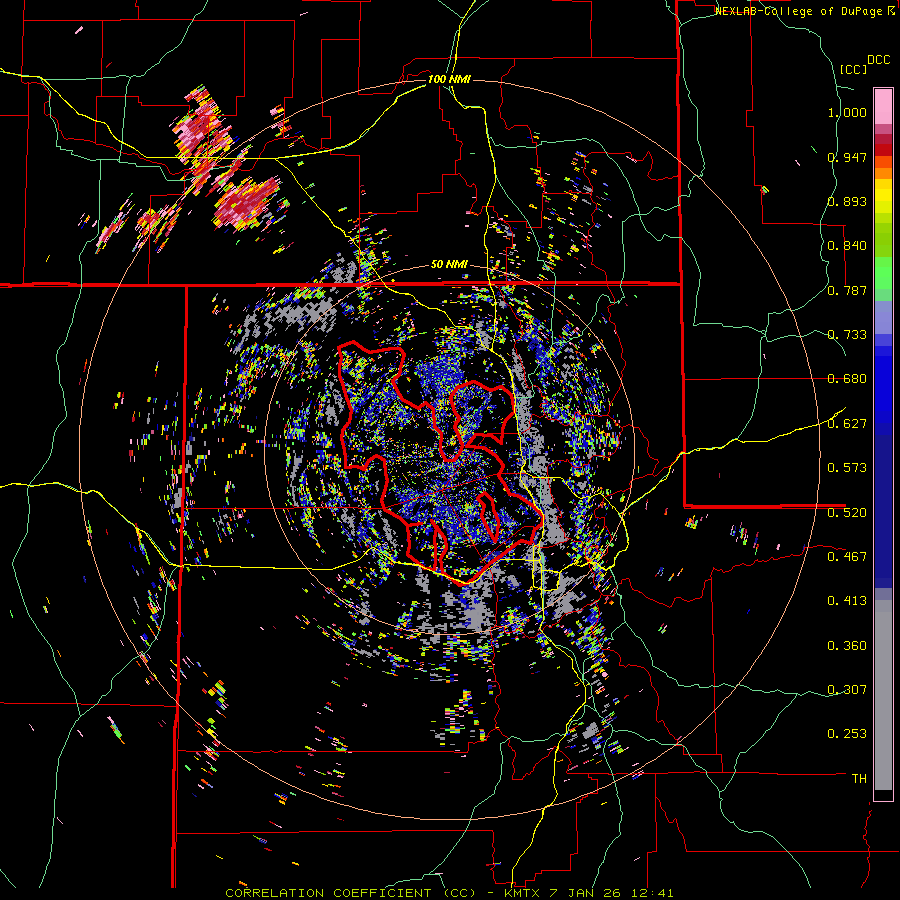Click the 0.253 scale value

[847, 734]
